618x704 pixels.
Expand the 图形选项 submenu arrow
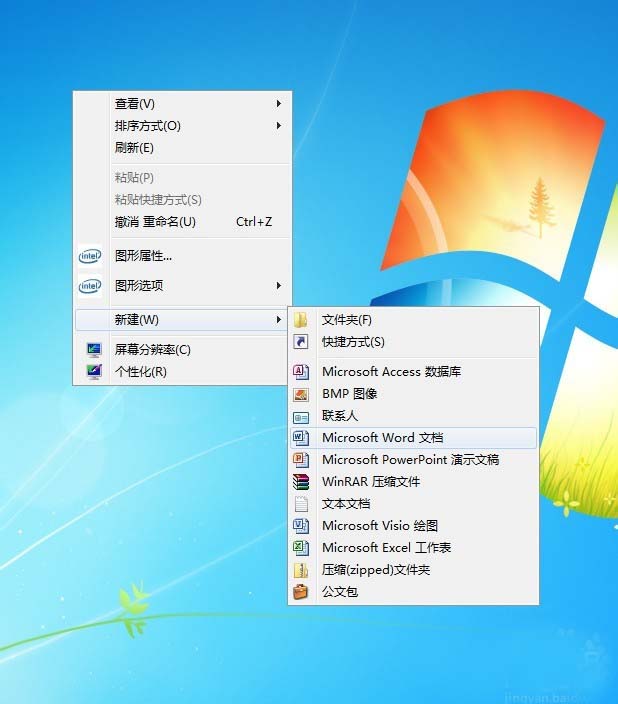tap(279, 286)
